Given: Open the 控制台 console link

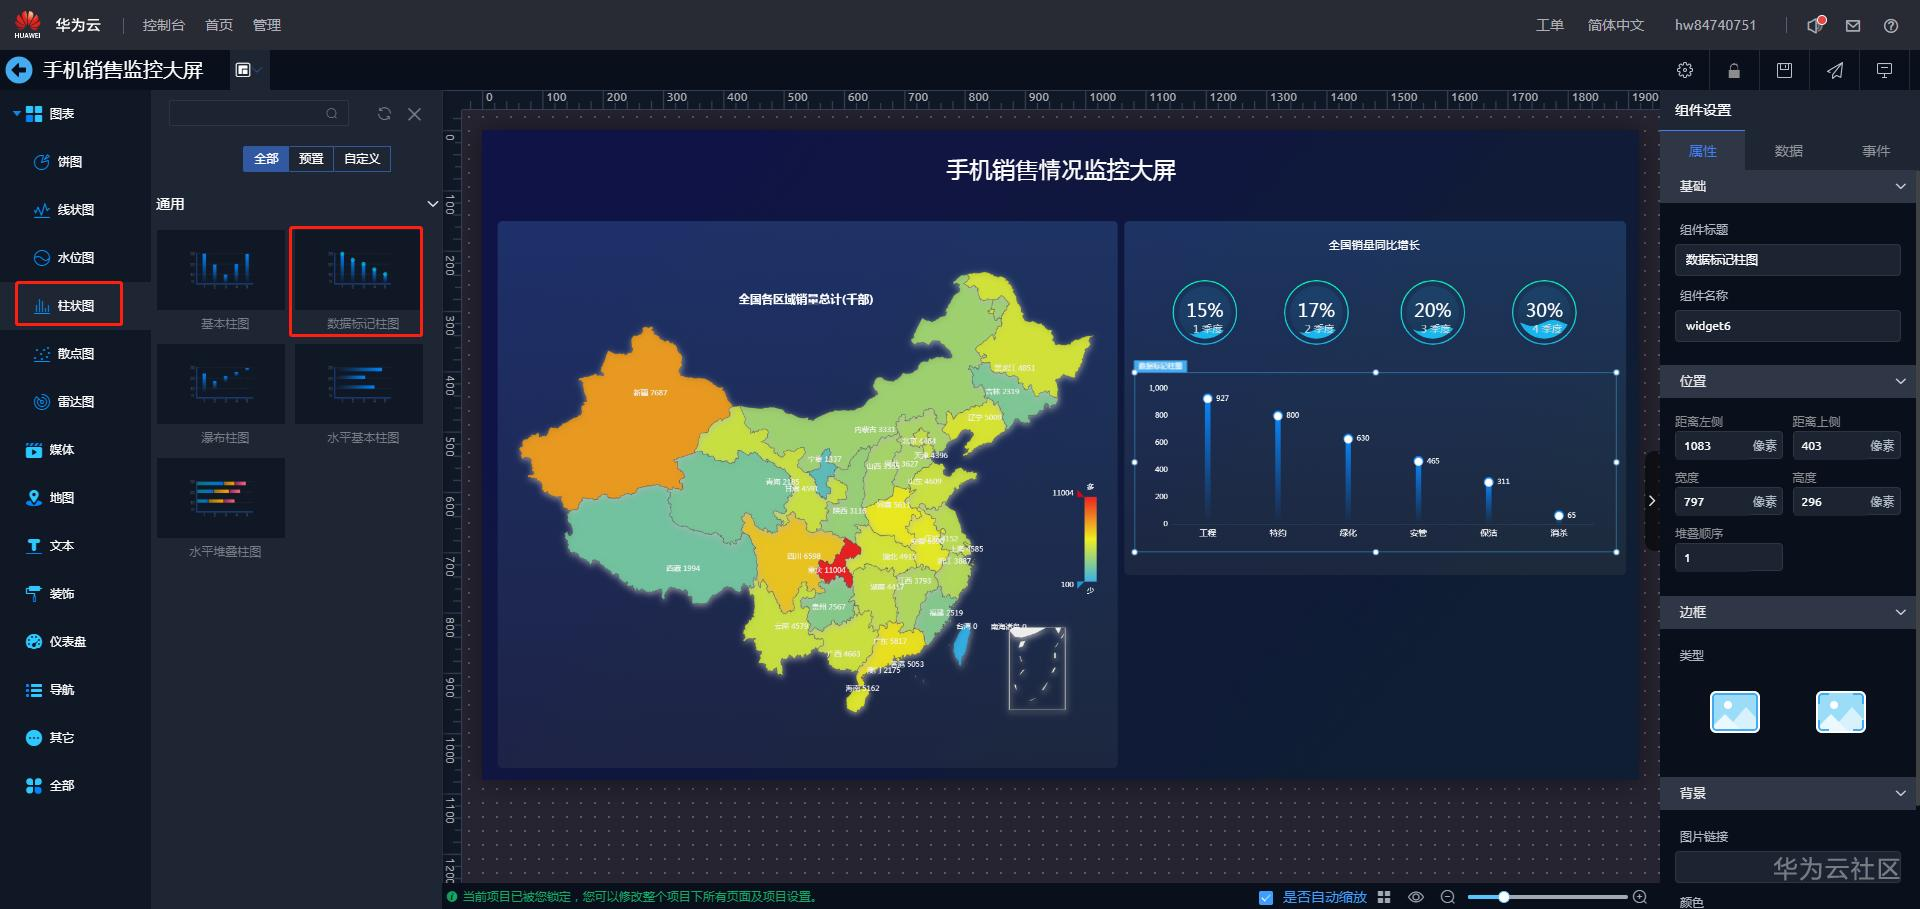Looking at the screenshot, I should [x=164, y=25].
